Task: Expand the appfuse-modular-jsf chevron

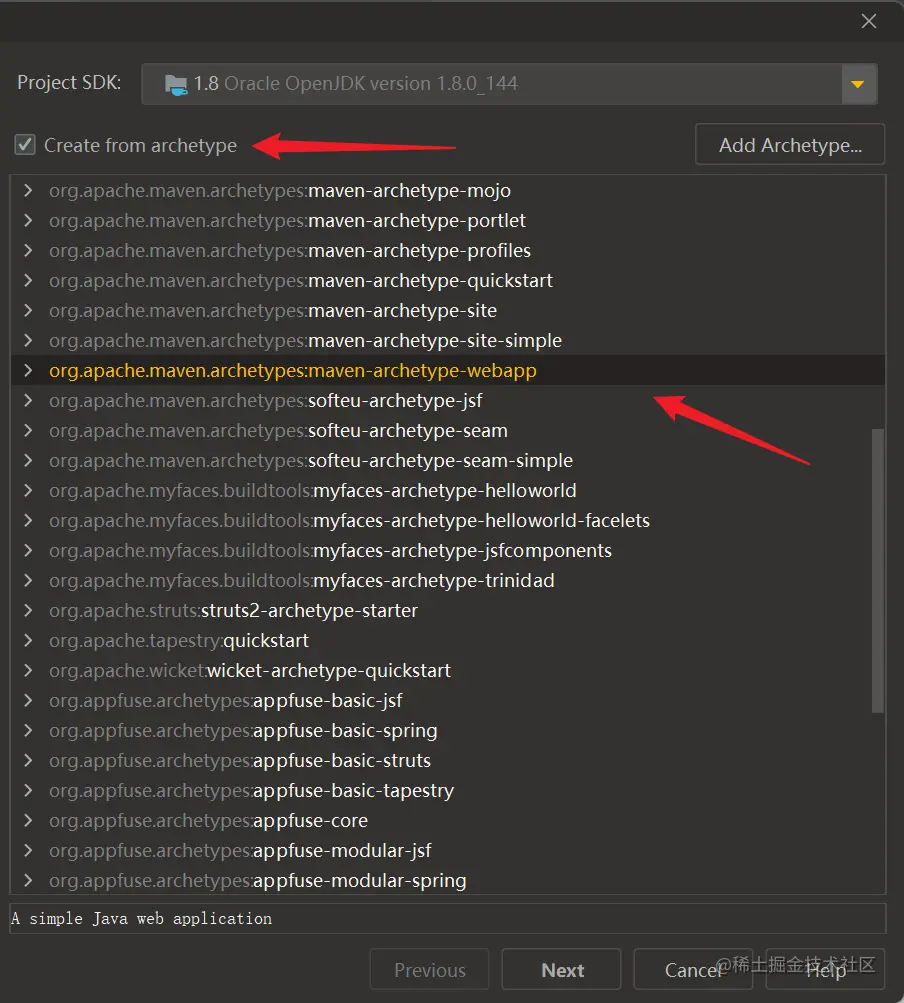Action: pos(28,850)
